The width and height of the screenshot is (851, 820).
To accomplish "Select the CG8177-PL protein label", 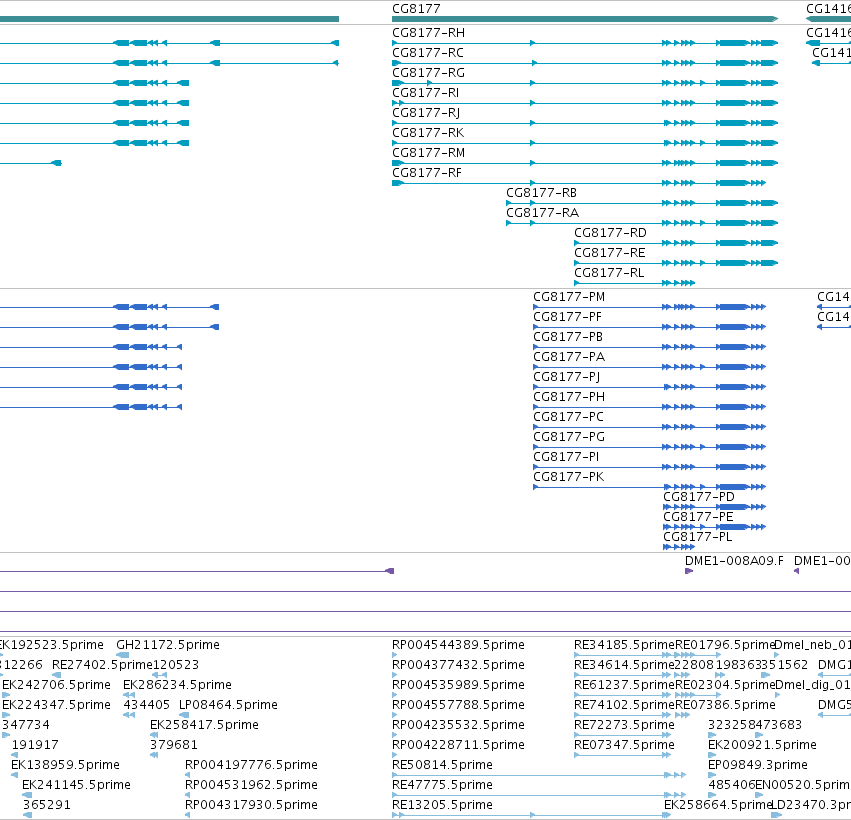I will click(698, 537).
